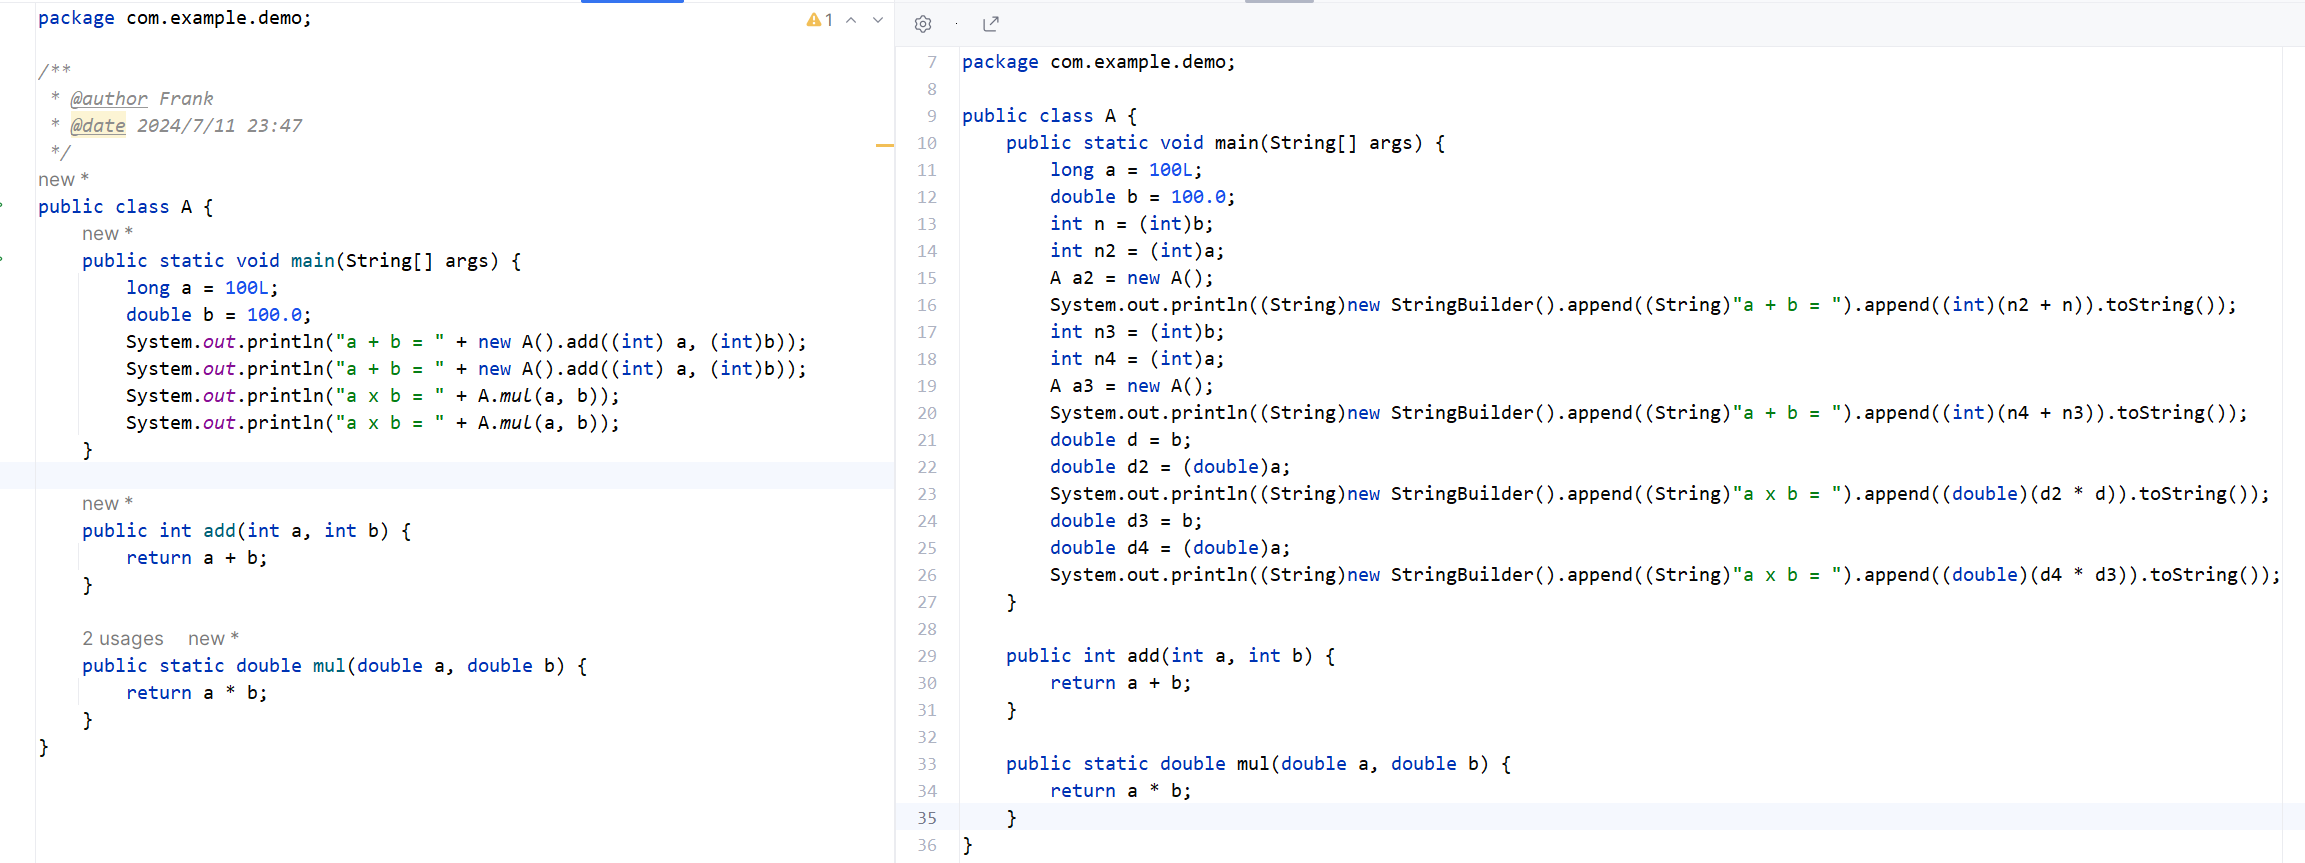Click line number 10 in right gutter
The height and width of the screenshot is (863, 2305).
[x=927, y=143]
